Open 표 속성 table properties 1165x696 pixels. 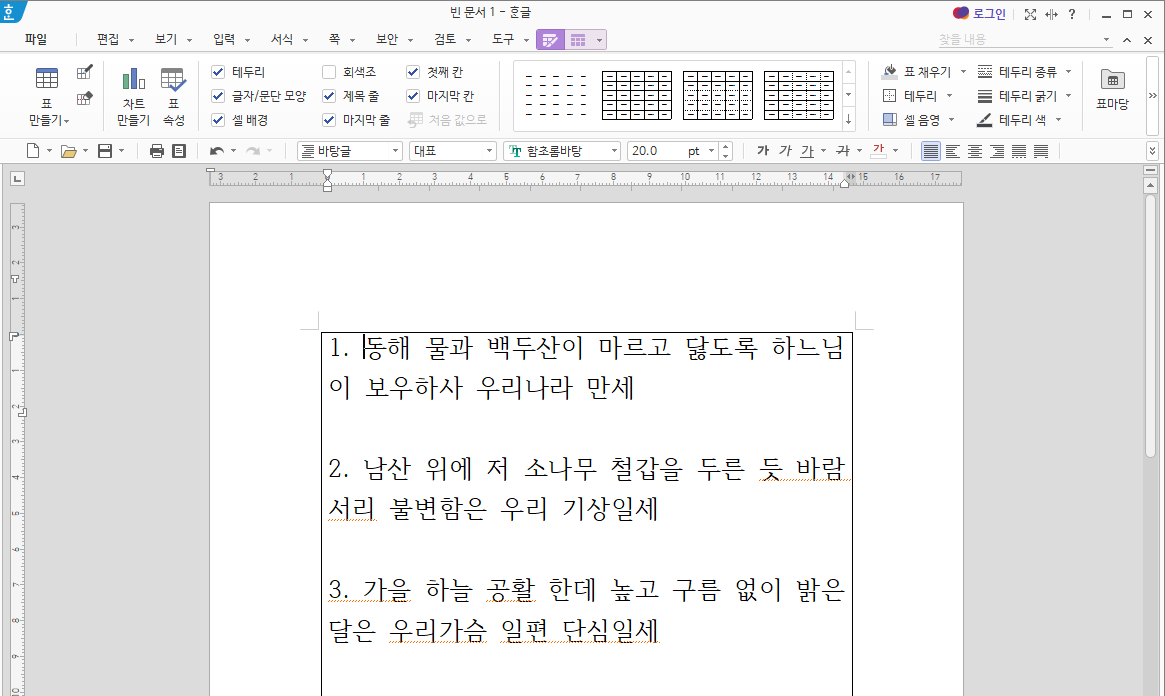pyautogui.click(x=173, y=96)
